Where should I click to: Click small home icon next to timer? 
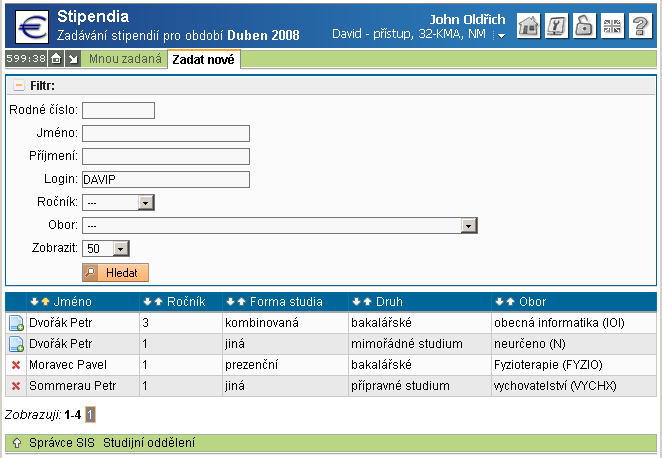coord(56,60)
